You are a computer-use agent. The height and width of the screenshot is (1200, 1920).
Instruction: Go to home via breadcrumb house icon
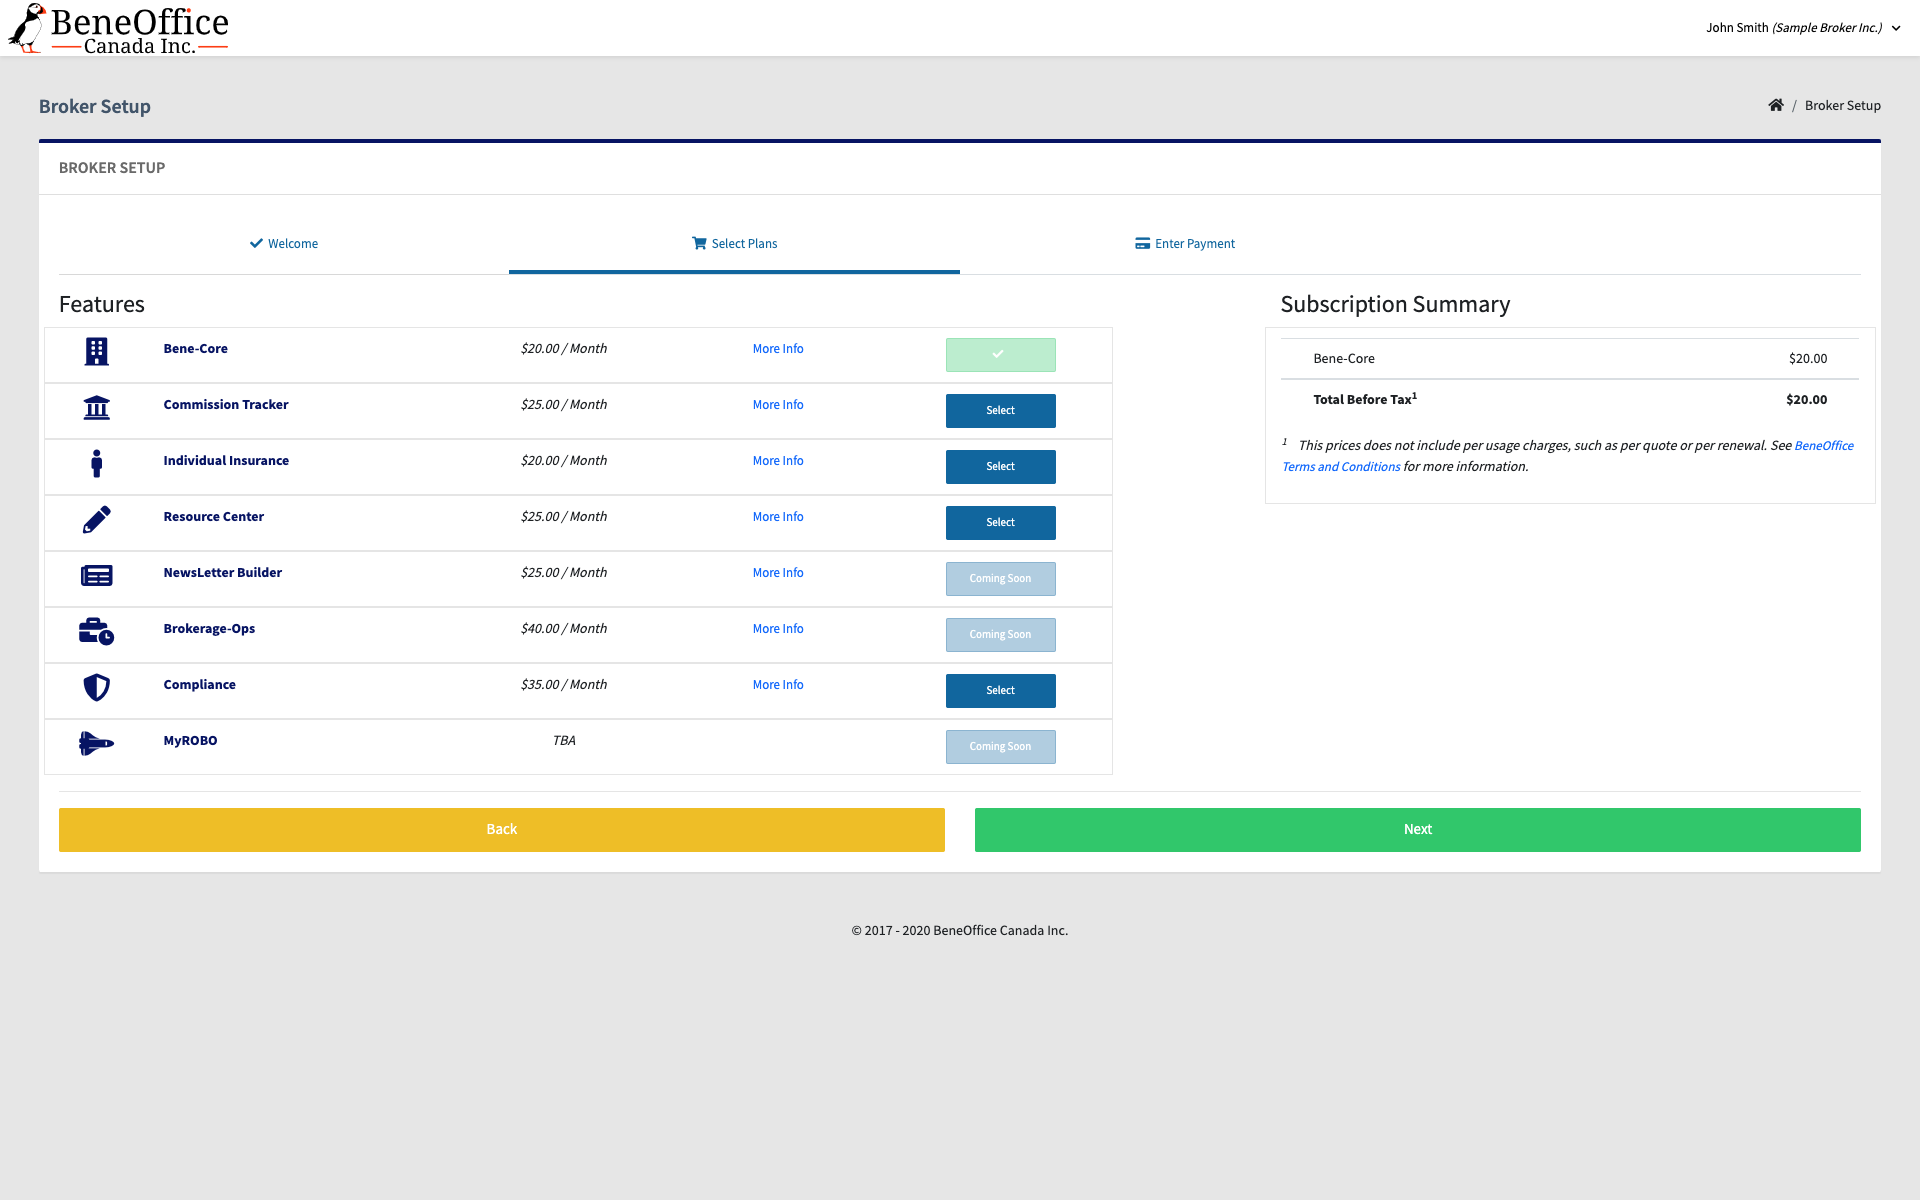pos(1775,105)
